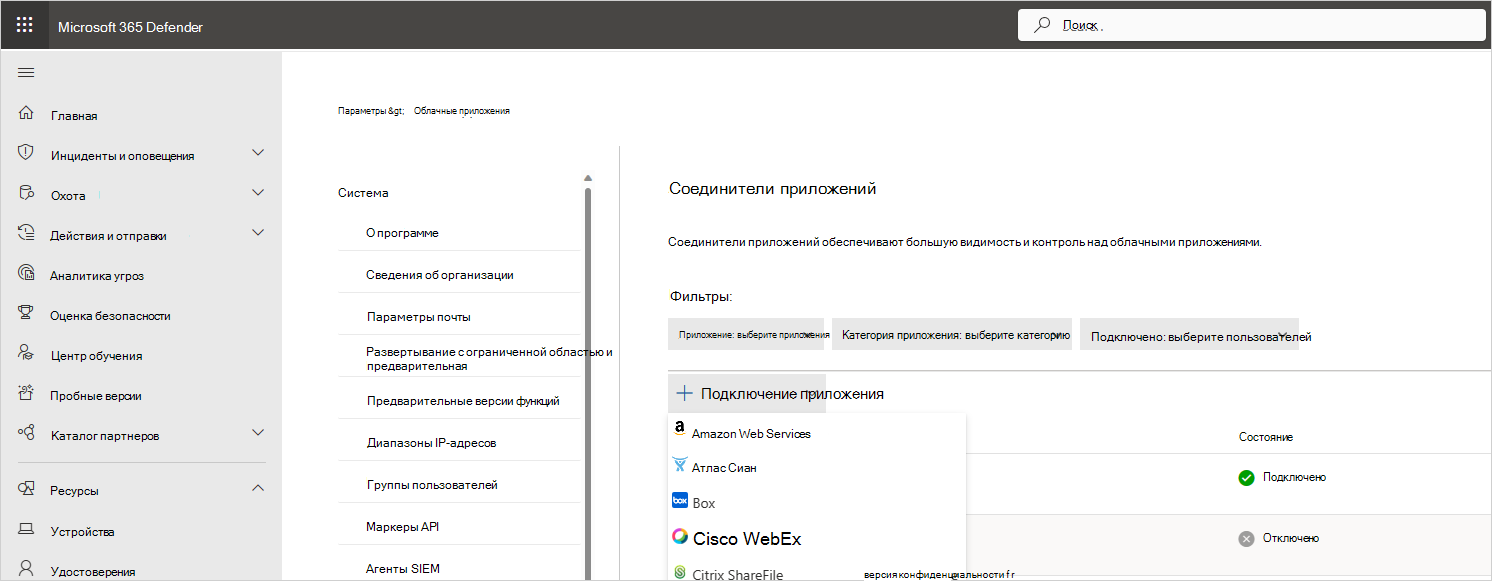The width and height of the screenshot is (1492, 581).
Task: Click the settings list scroll-up arrow
Action: click(588, 178)
